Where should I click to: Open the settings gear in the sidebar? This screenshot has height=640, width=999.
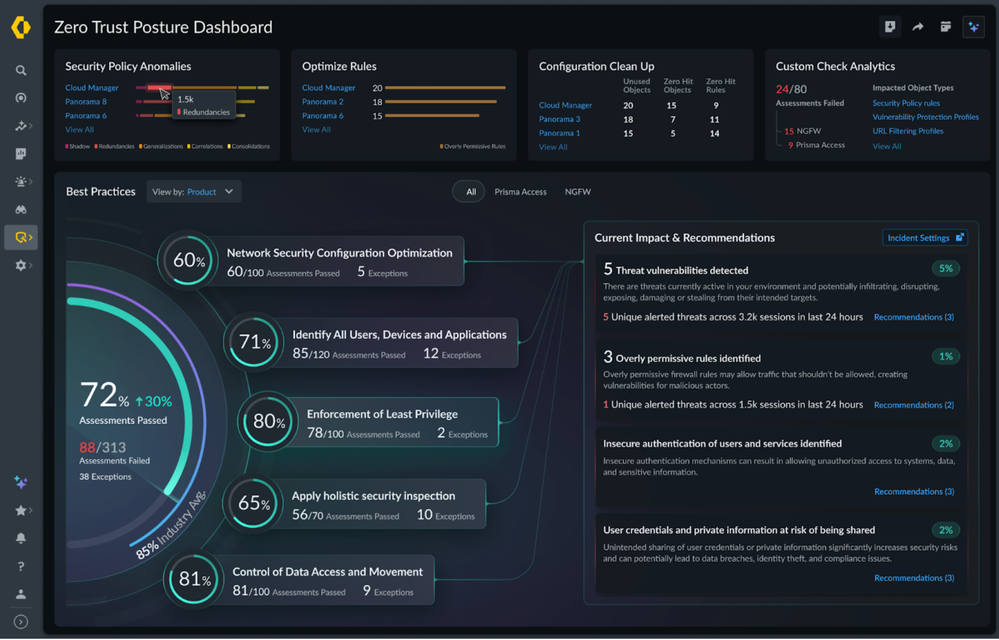pos(21,266)
